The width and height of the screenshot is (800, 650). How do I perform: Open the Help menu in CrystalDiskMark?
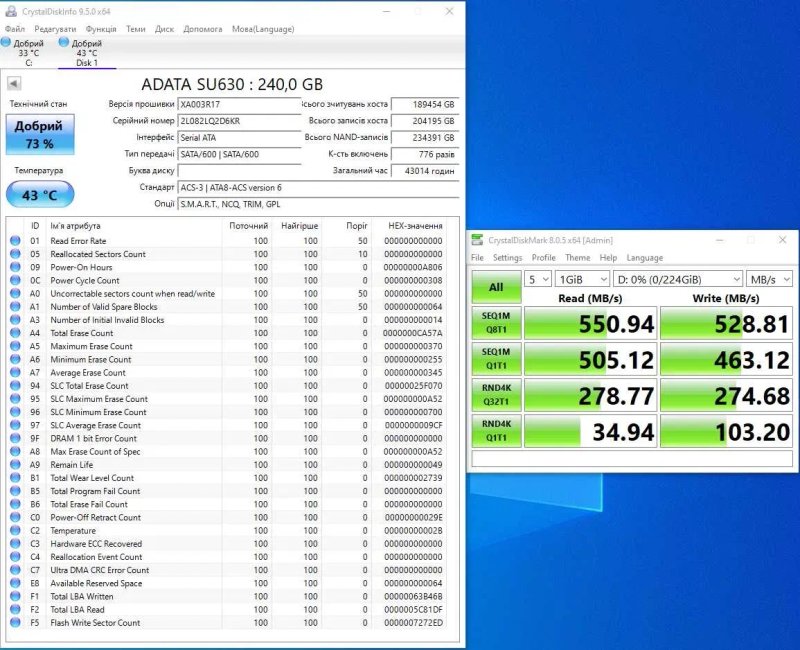click(x=608, y=258)
